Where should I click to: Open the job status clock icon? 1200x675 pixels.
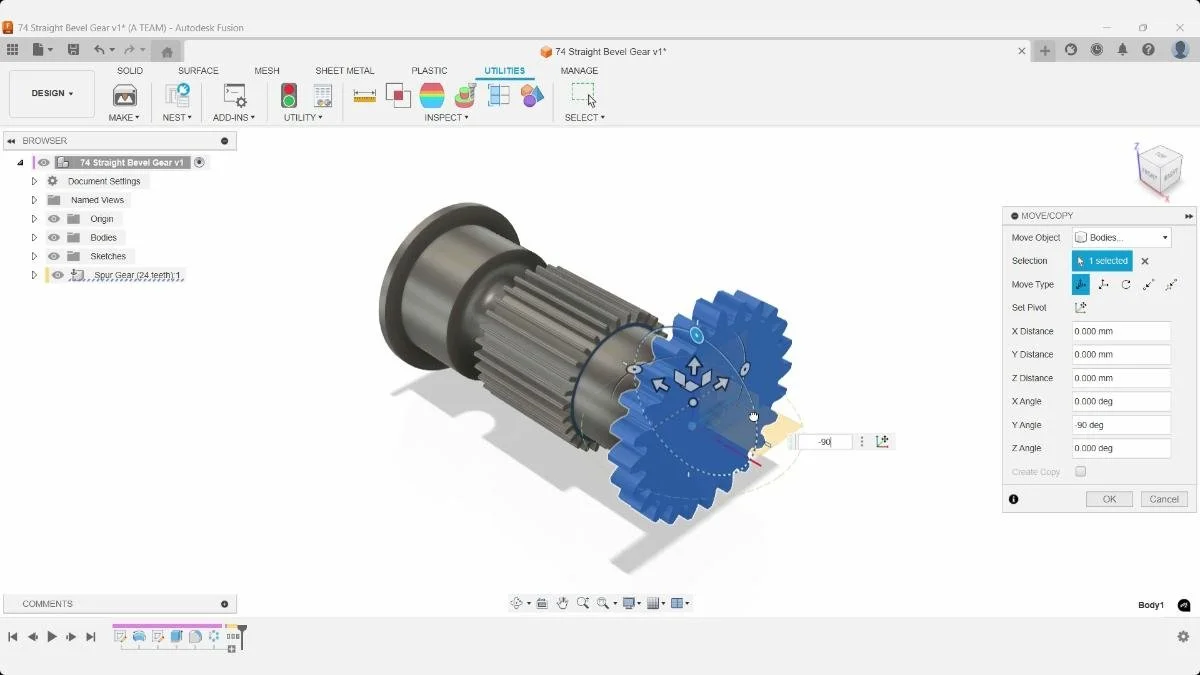(1097, 50)
